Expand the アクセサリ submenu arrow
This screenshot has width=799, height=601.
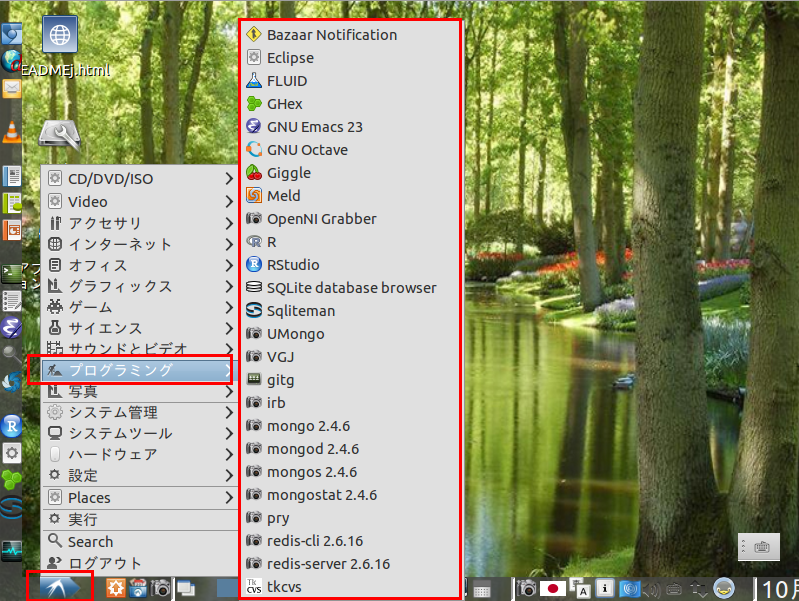[x=229, y=223]
